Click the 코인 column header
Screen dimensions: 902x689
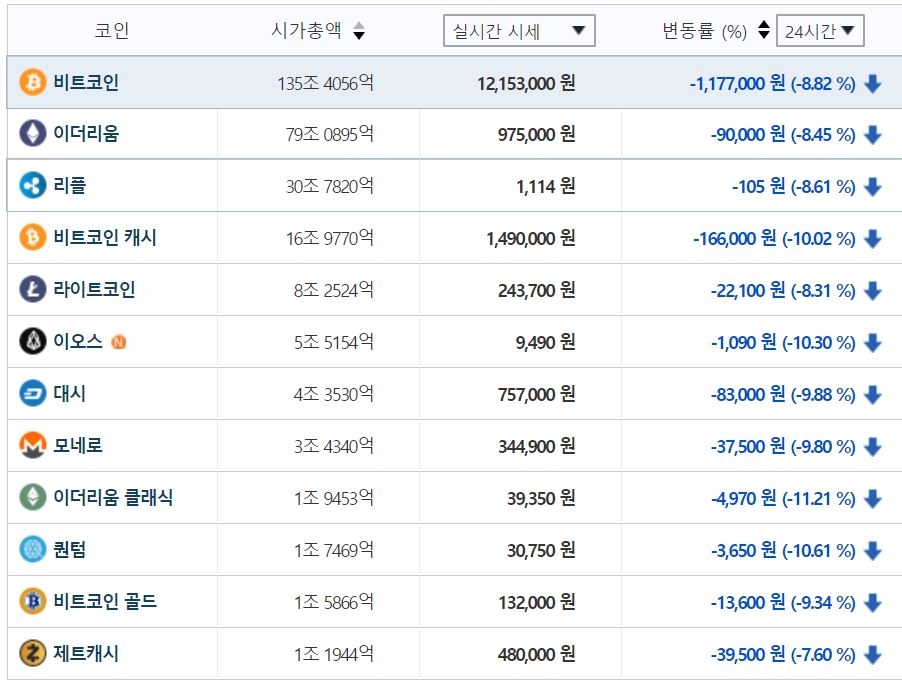pos(112,31)
